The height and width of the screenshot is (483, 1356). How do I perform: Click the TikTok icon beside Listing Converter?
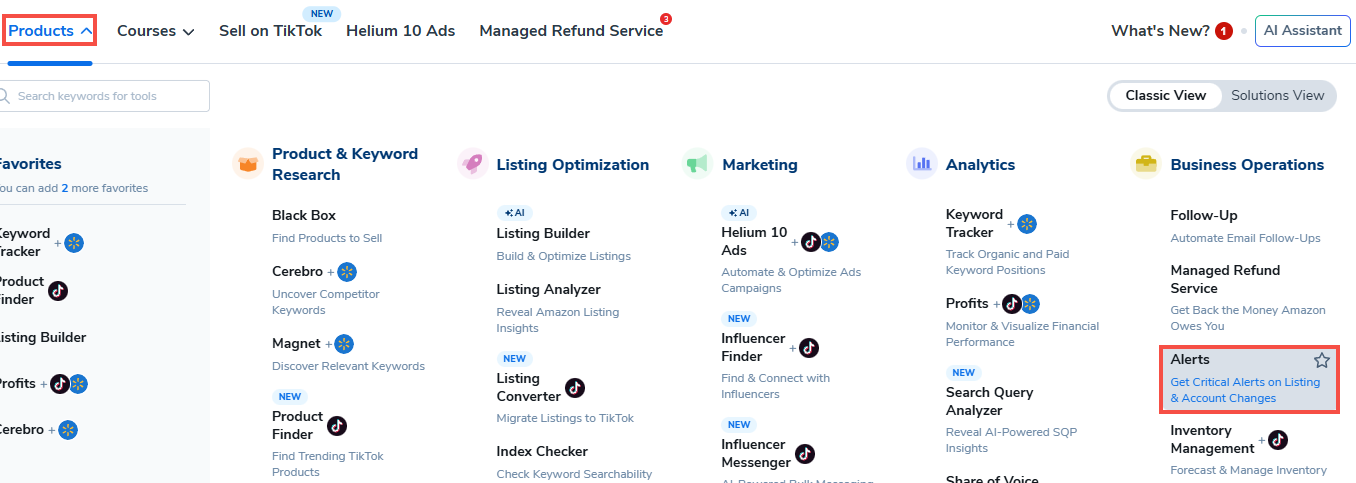click(x=574, y=388)
